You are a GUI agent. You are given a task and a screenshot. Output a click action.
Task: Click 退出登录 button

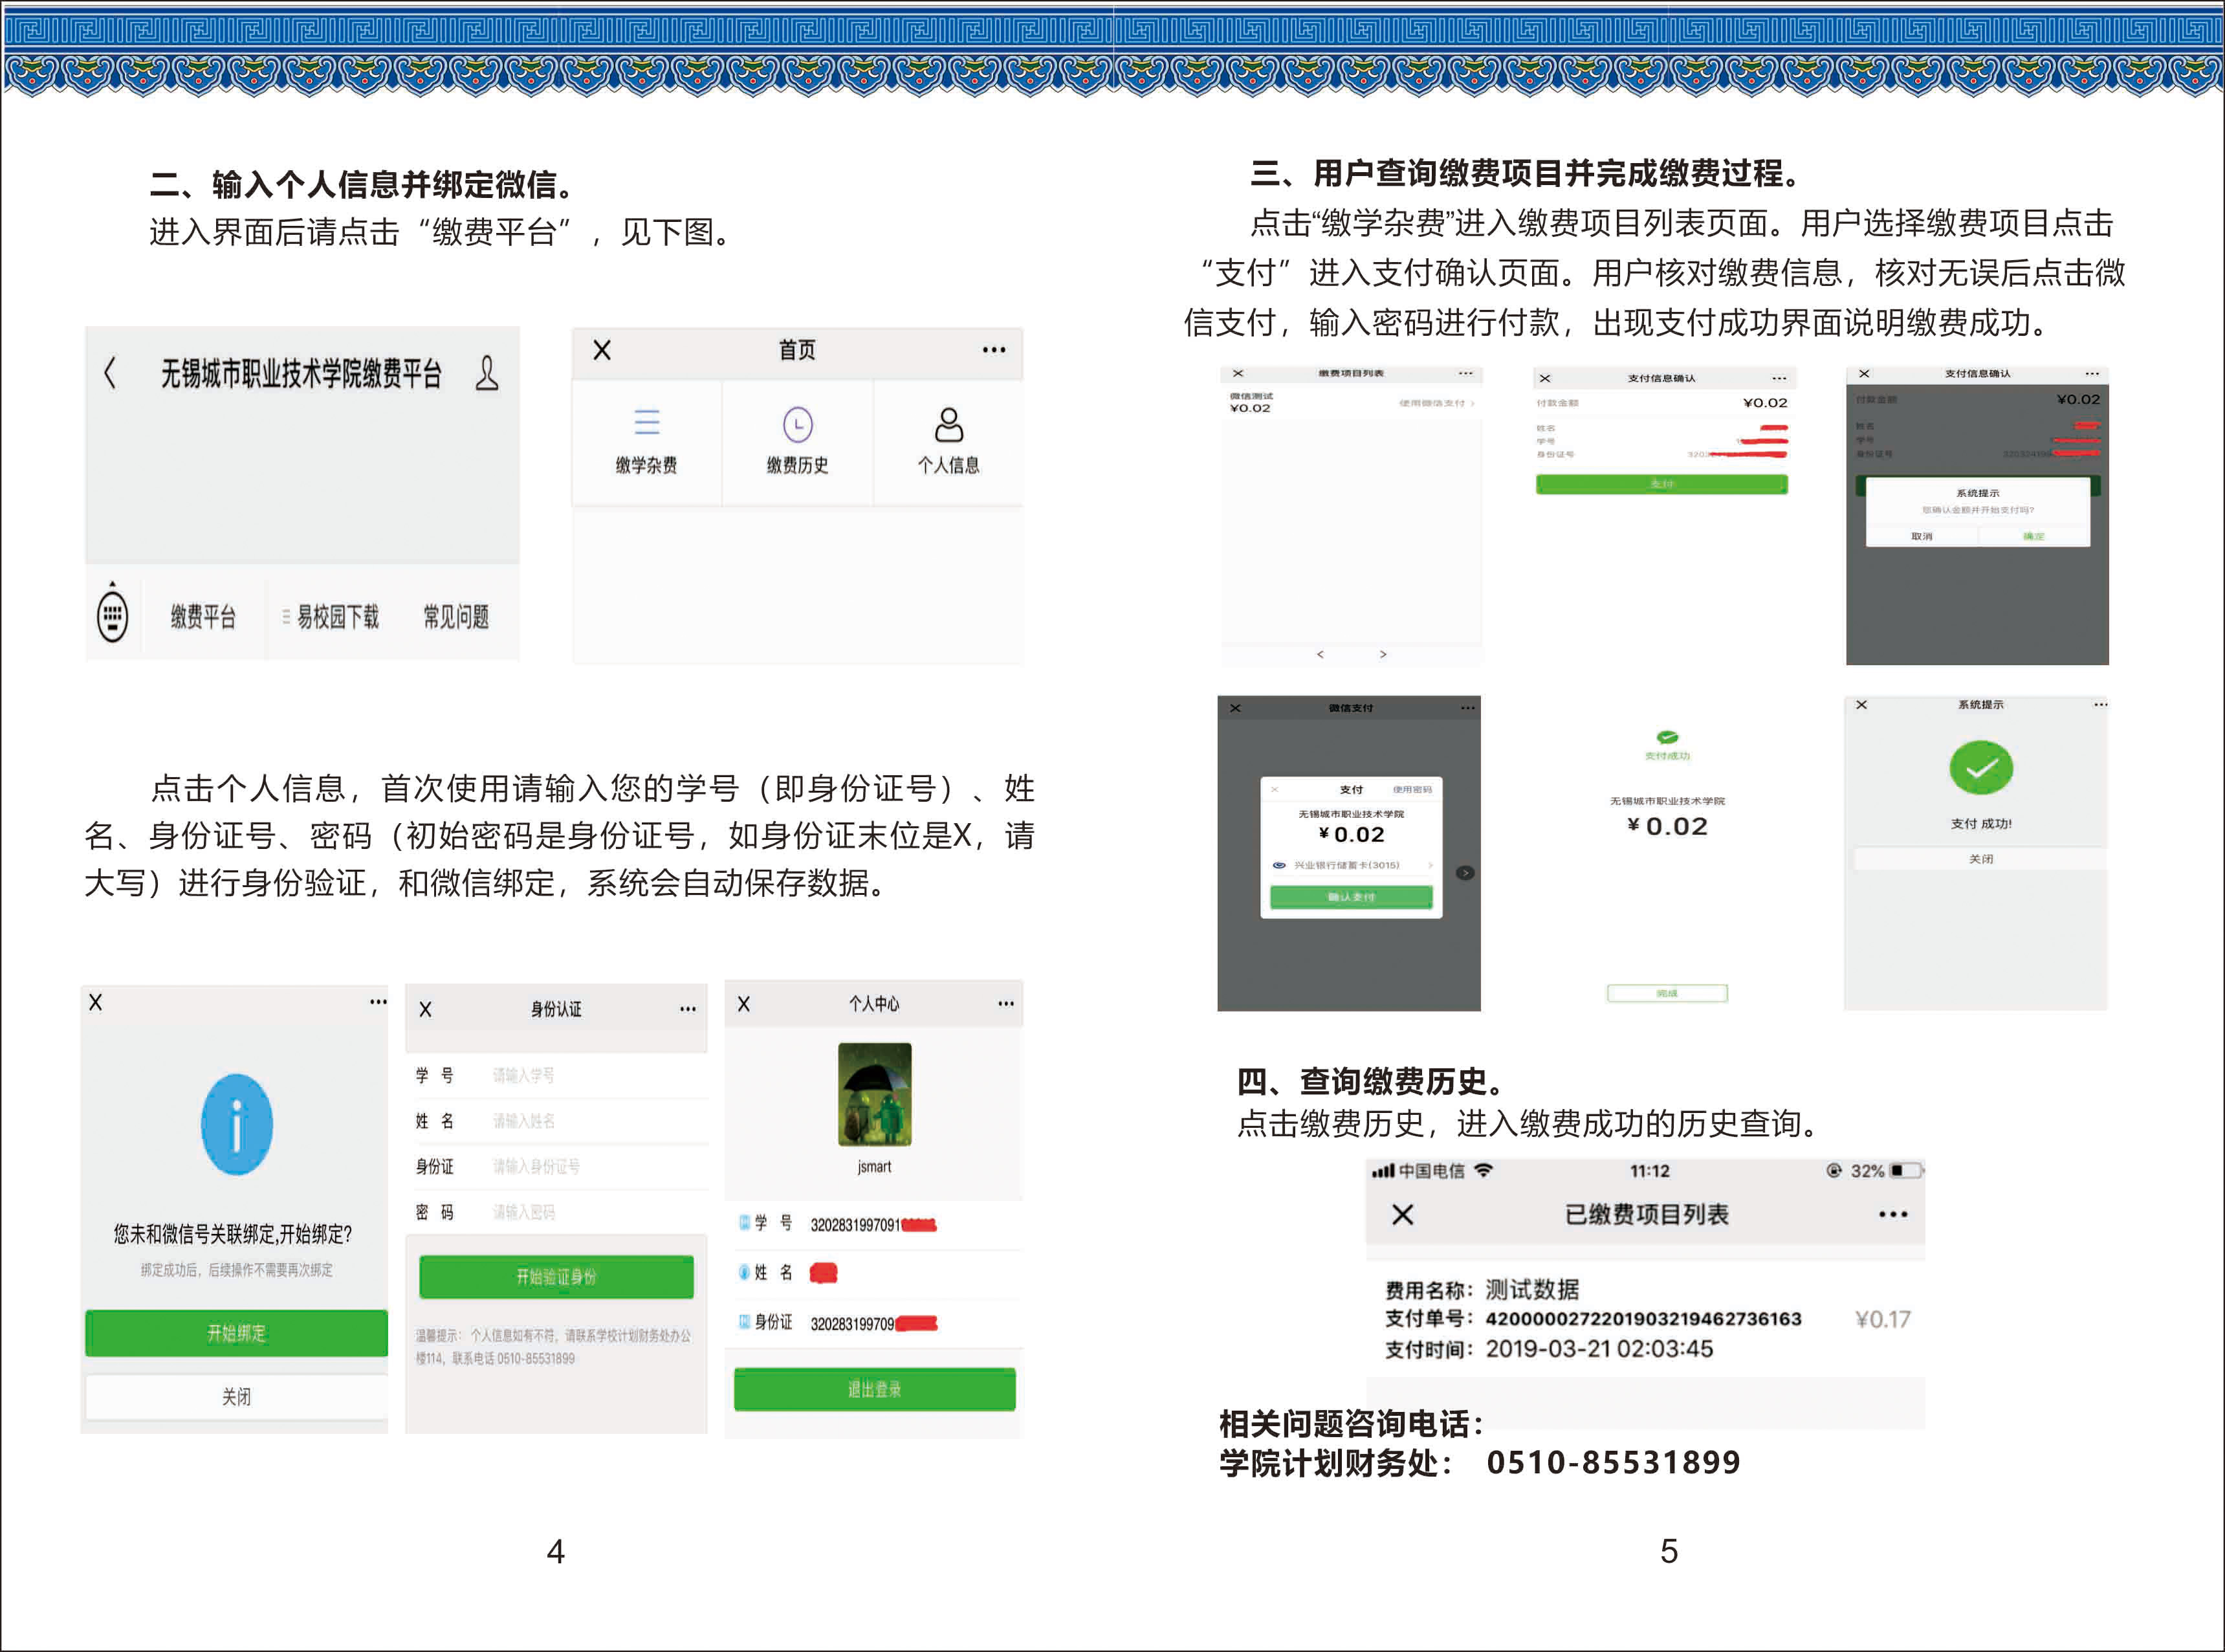point(874,1389)
